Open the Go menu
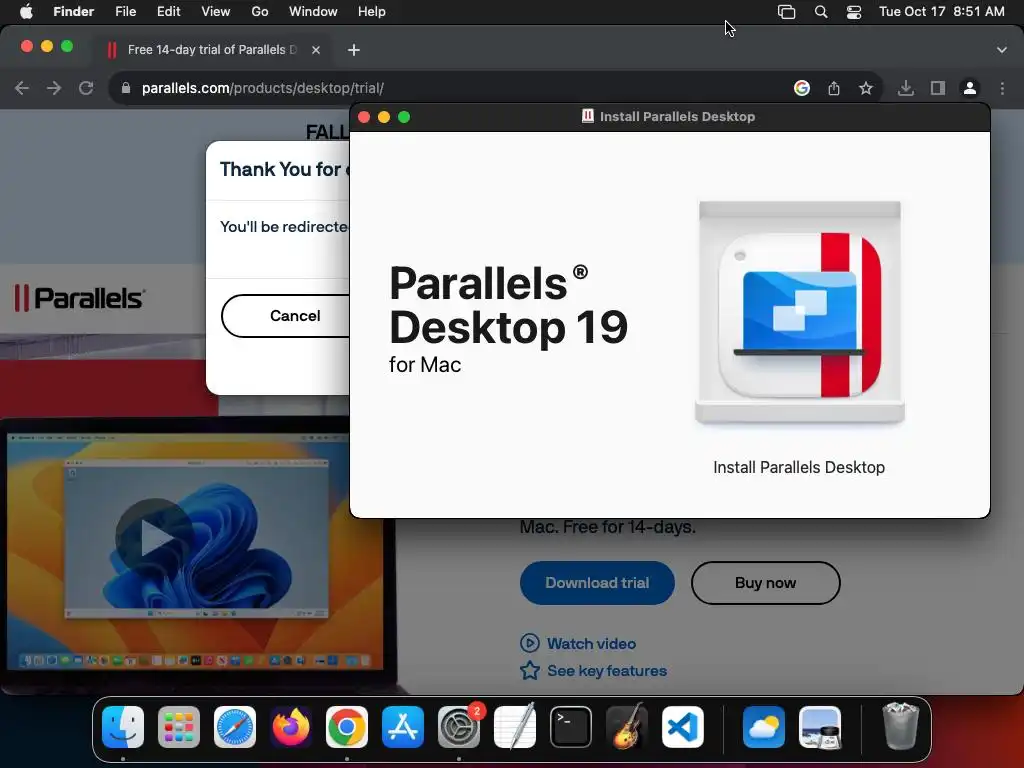 (260, 12)
